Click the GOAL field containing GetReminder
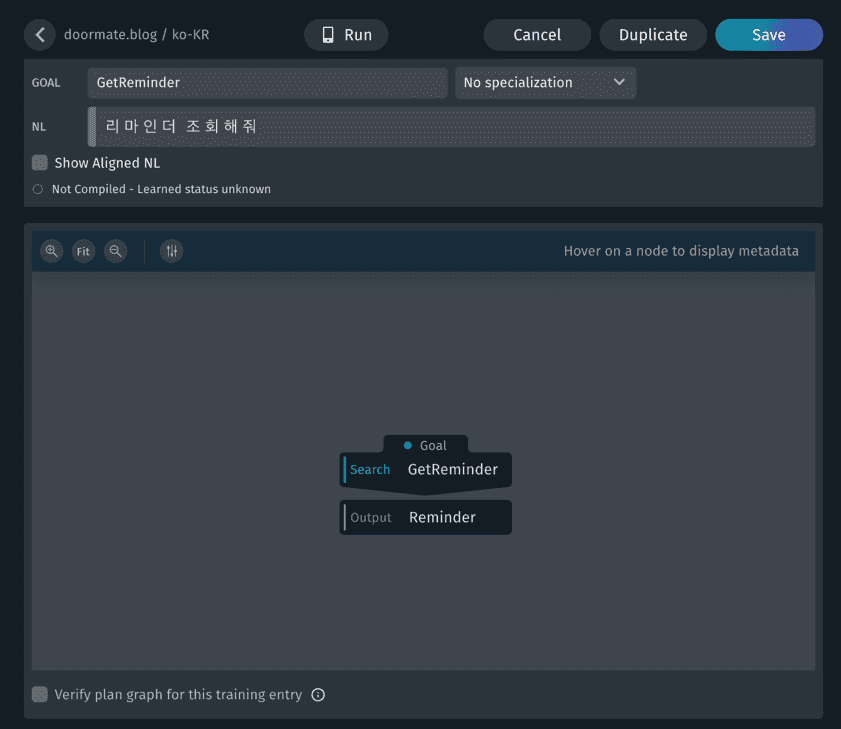841x729 pixels. click(267, 83)
